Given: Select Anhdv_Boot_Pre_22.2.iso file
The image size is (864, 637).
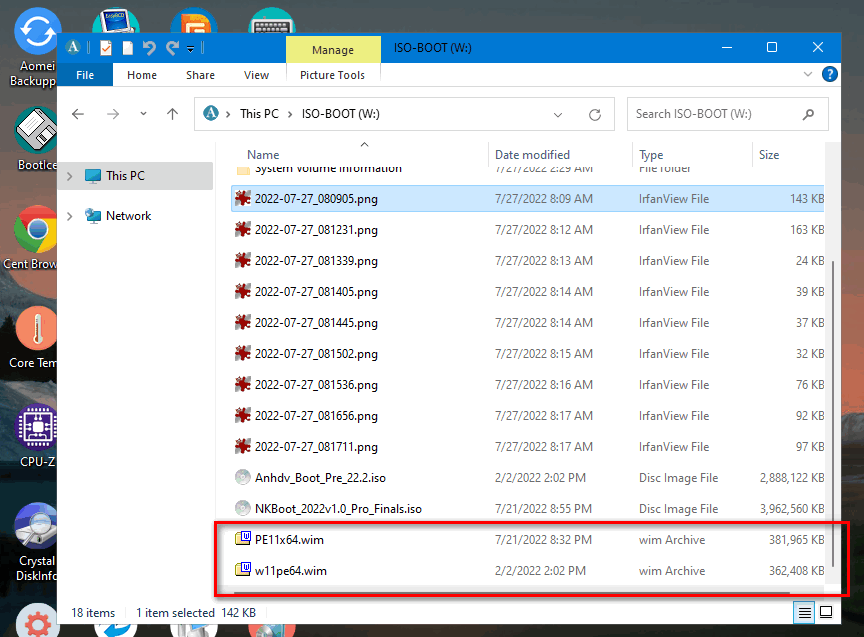Looking at the screenshot, I should [527, 478].
